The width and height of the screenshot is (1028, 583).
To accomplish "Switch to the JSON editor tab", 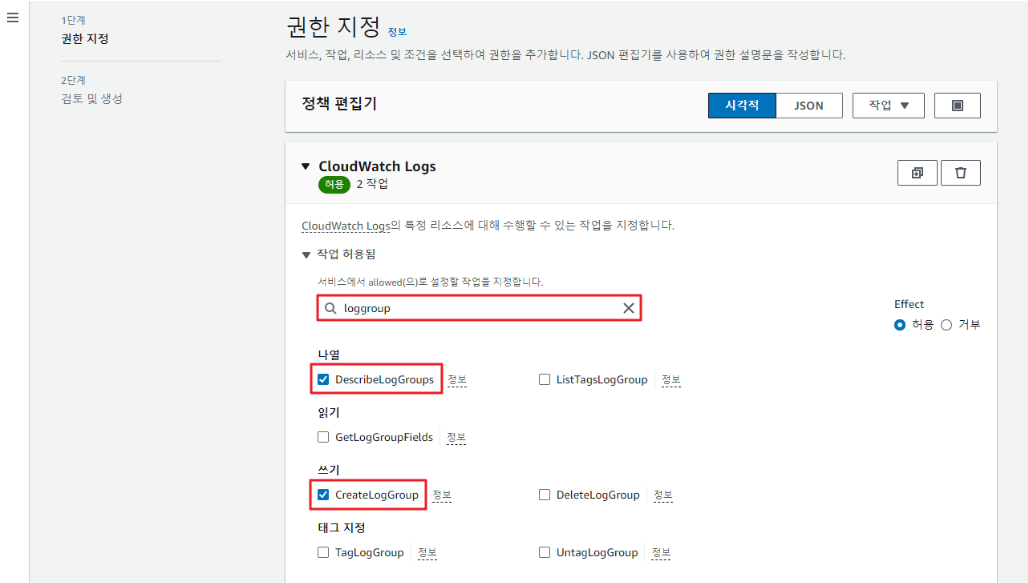I will (x=809, y=106).
